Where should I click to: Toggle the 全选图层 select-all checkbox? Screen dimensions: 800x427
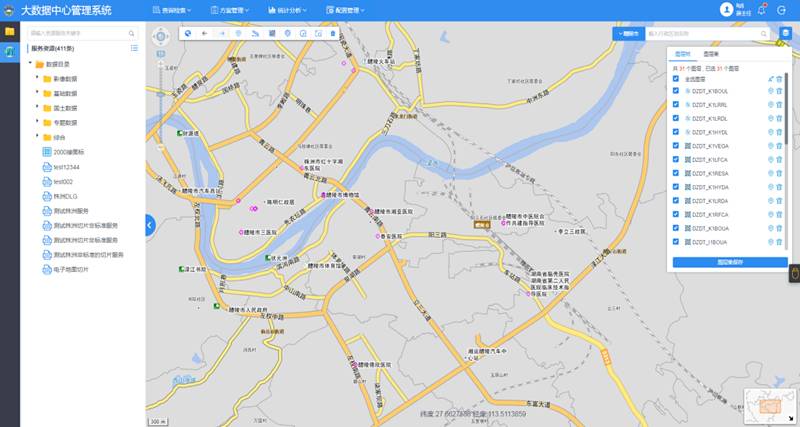pyautogui.click(x=676, y=78)
